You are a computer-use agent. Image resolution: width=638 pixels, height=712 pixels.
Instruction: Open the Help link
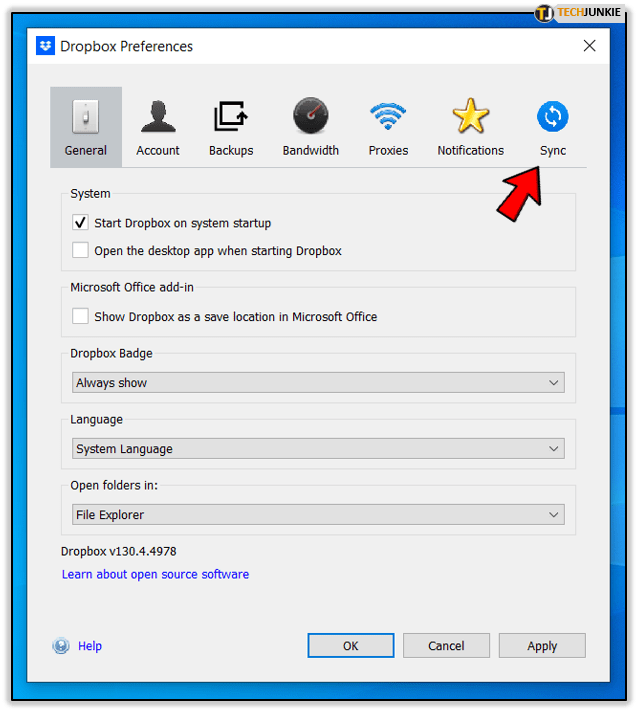coord(90,646)
